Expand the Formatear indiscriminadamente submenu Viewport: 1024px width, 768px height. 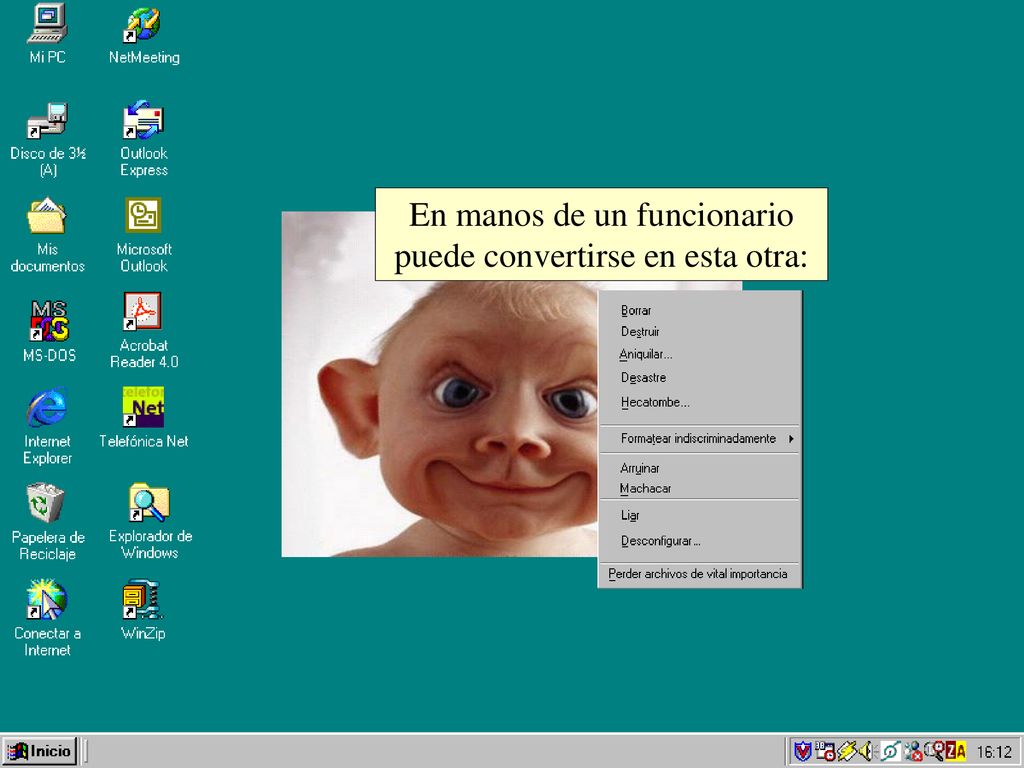pos(699,439)
